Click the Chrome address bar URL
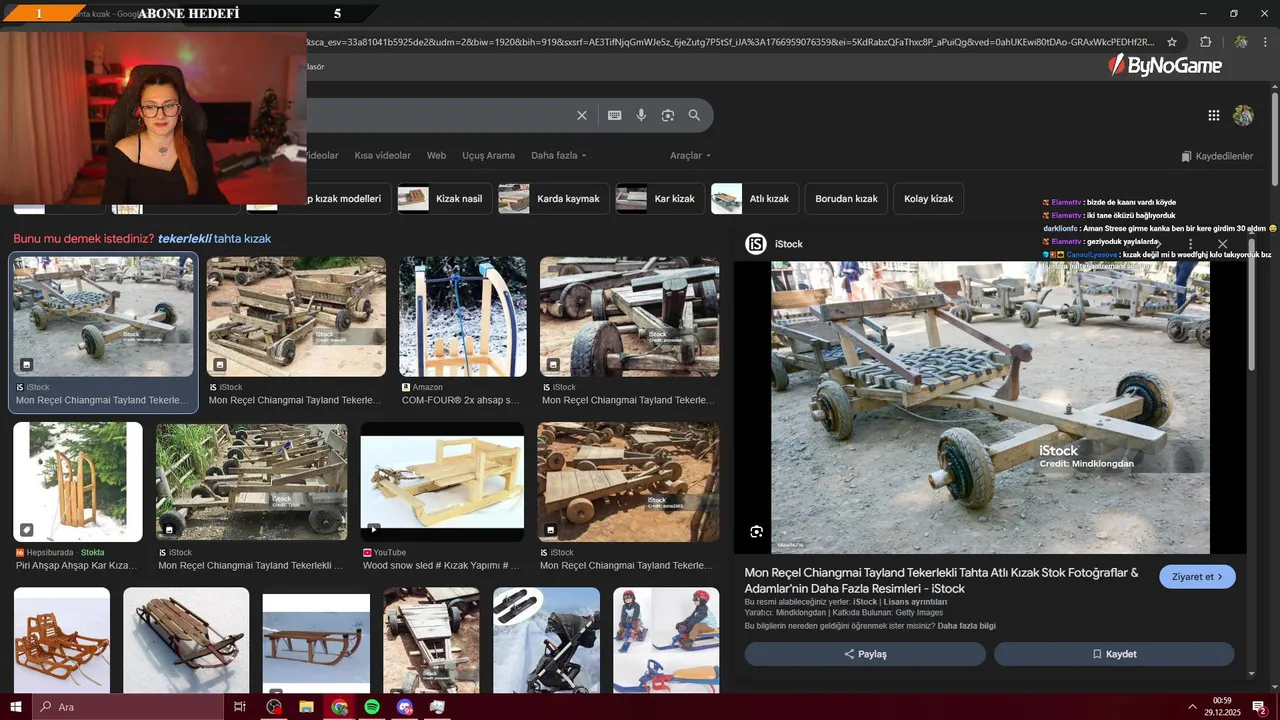This screenshot has height=720, width=1280. pyautogui.click(x=730, y=42)
